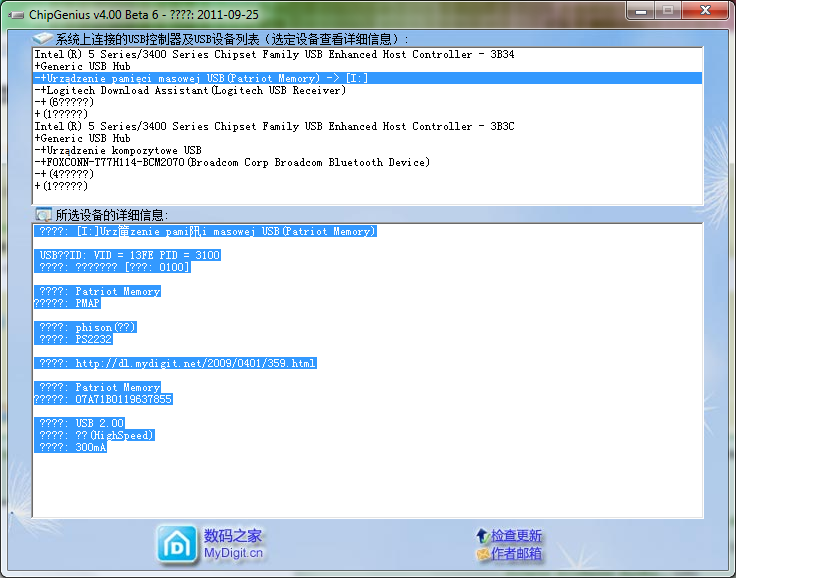Click the HighSpeed speed line
Image resolution: width=819 pixels, height=578 pixels.
[96, 435]
